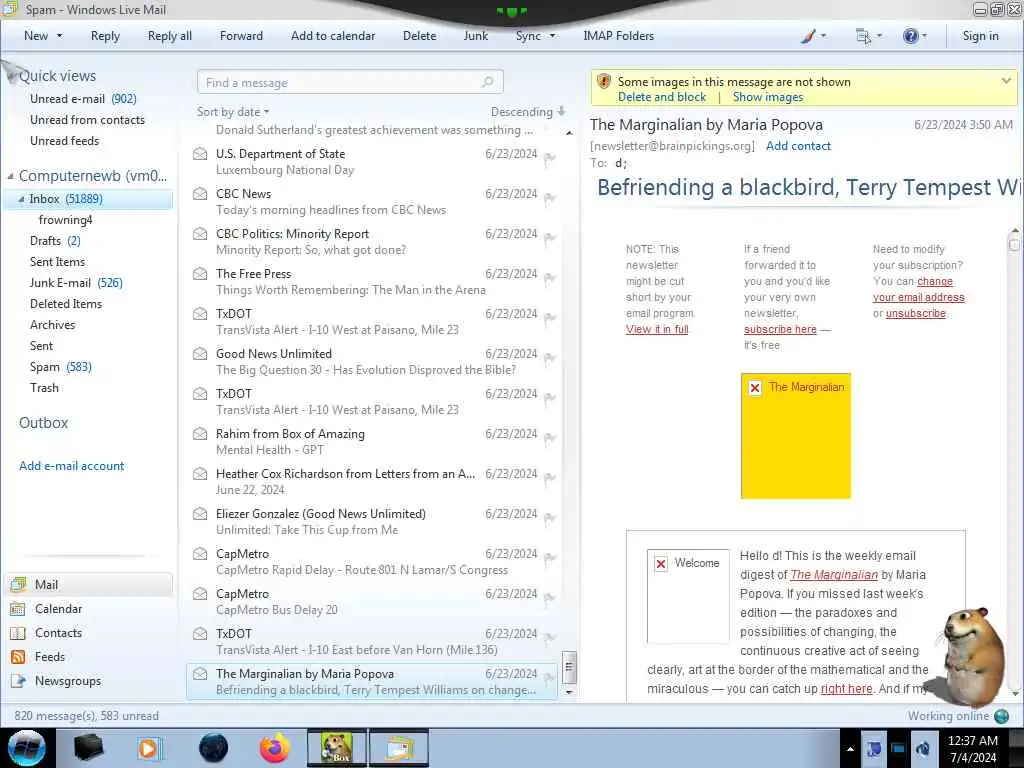1024x768 pixels.
Task: Click the Sign in button
Action: pyautogui.click(x=980, y=36)
